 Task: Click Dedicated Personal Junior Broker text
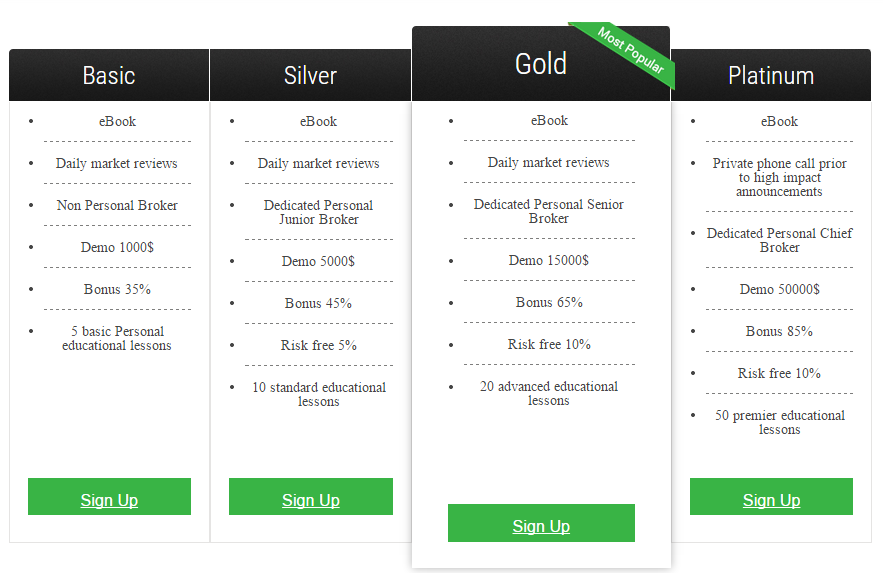pos(319,212)
